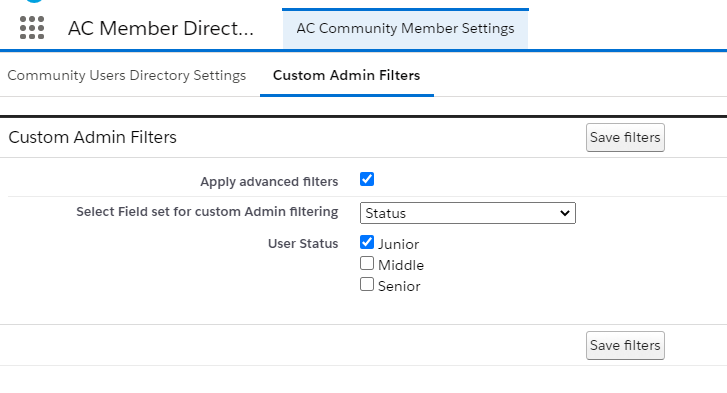
Task: Click the 'Junior' option label
Action: point(398,244)
